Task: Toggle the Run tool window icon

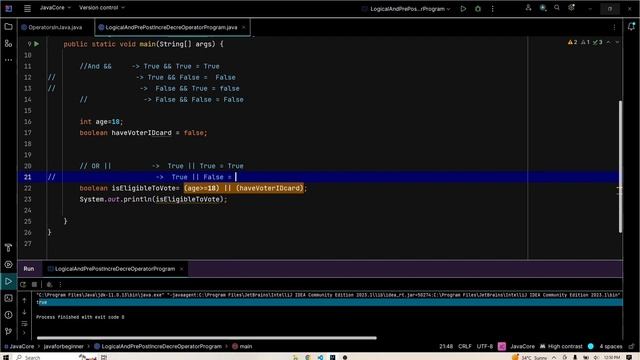Action: [x=8, y=281]
